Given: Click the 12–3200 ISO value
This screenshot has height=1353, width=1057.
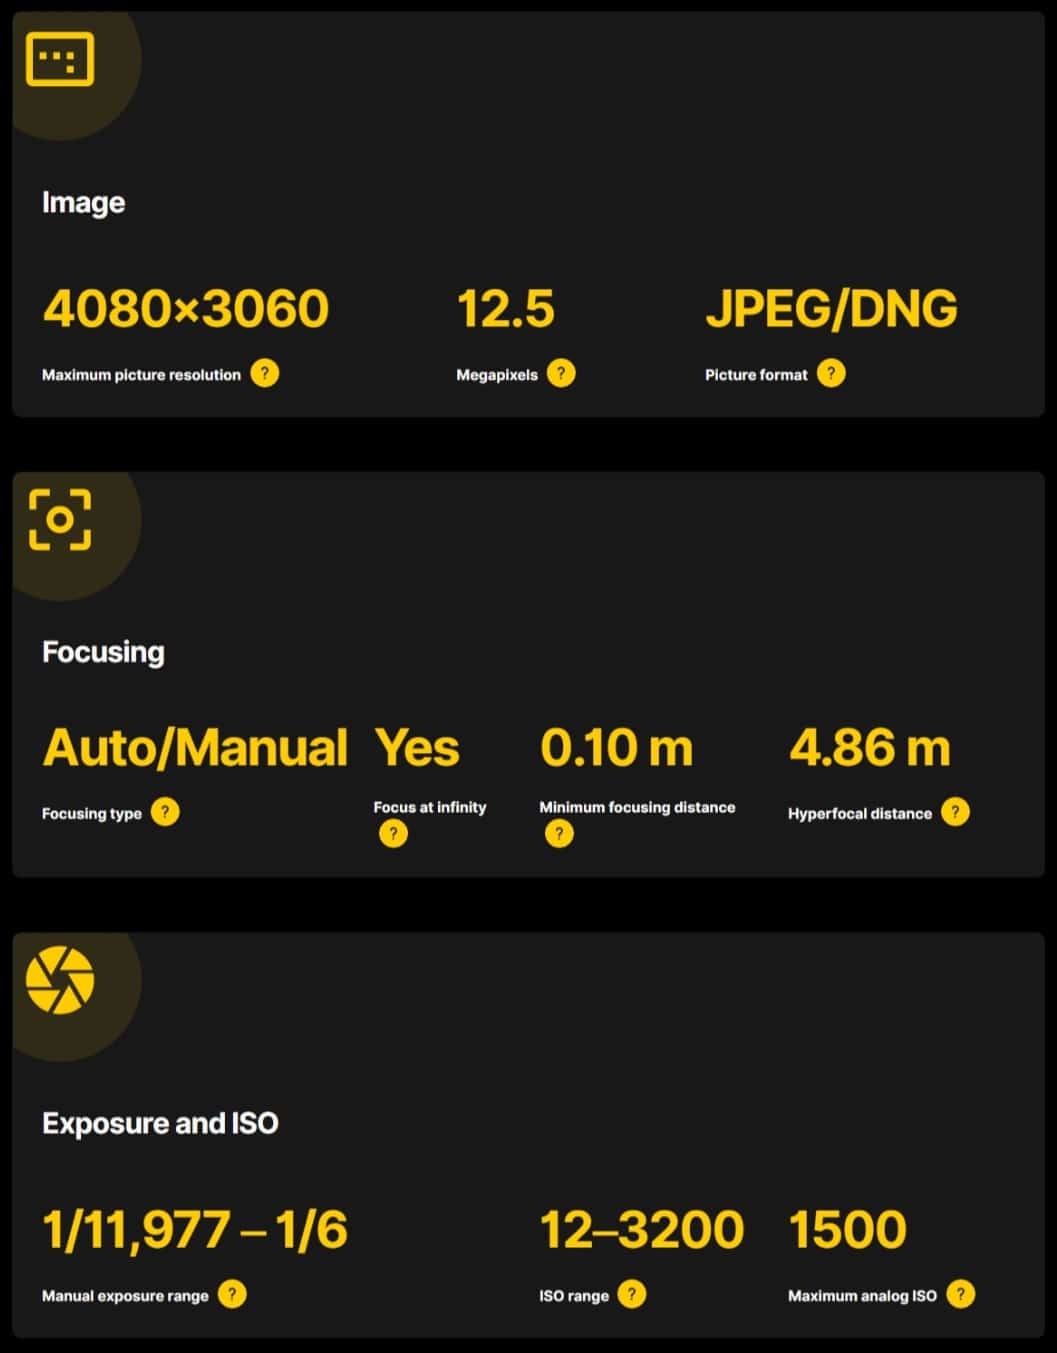Looking at the screenshot, I should coord(641,1230).
